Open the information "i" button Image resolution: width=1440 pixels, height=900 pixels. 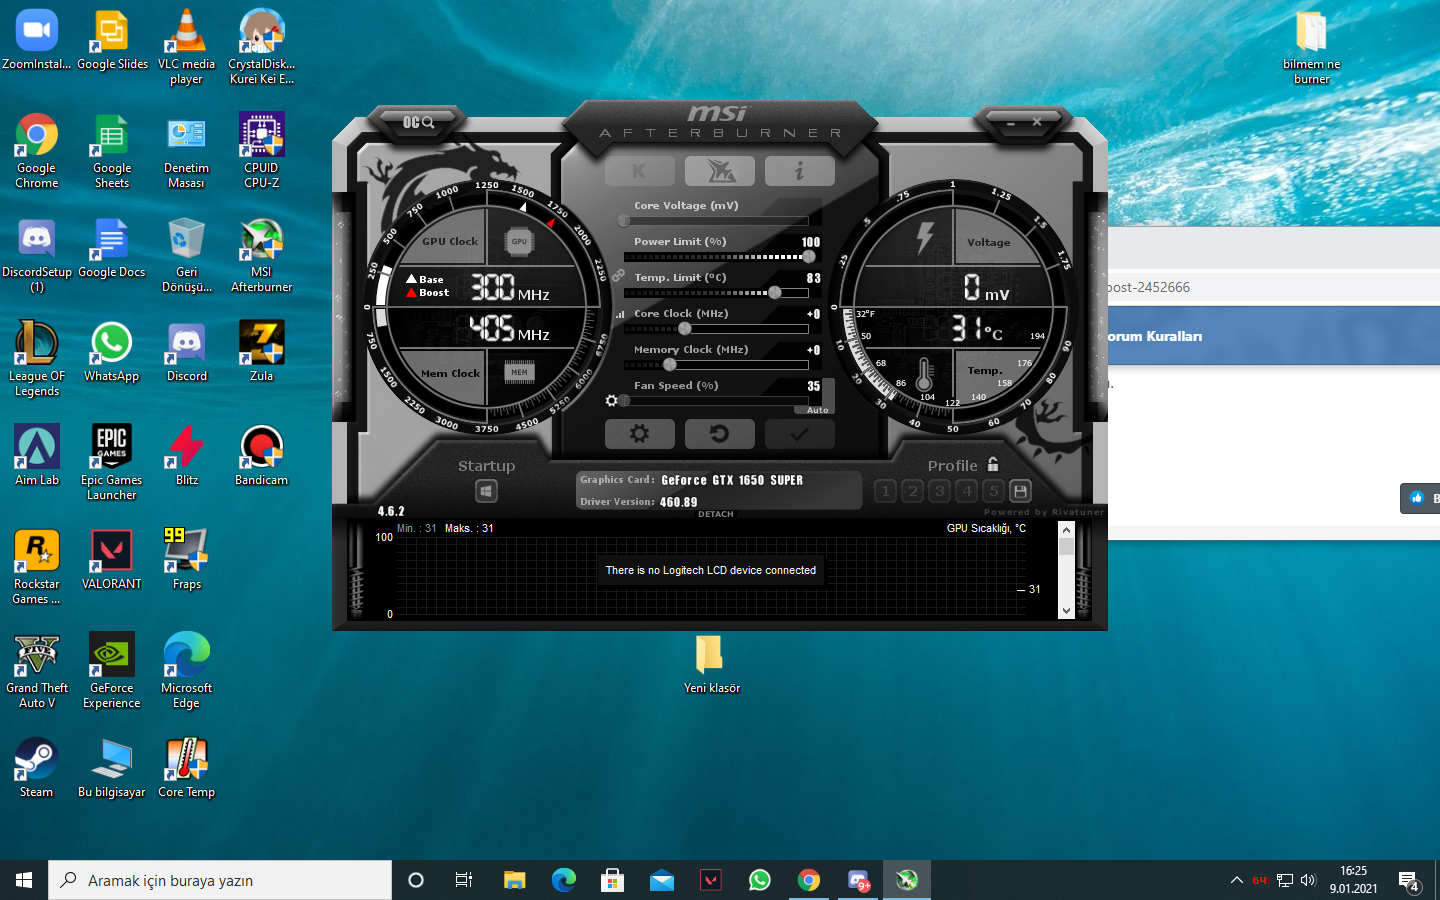799,171
